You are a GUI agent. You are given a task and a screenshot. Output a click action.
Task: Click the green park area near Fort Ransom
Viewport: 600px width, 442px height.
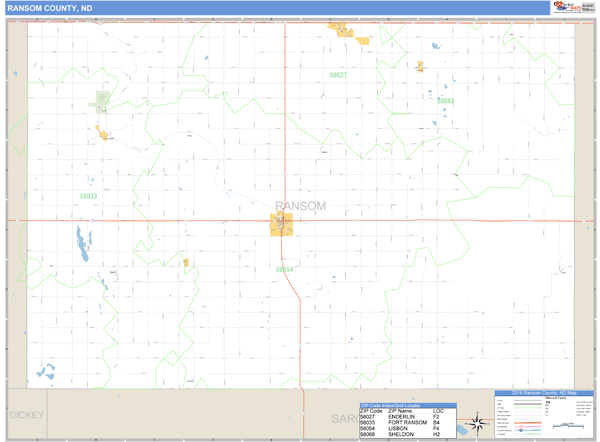pyautogui.click(x=102, y=99)
